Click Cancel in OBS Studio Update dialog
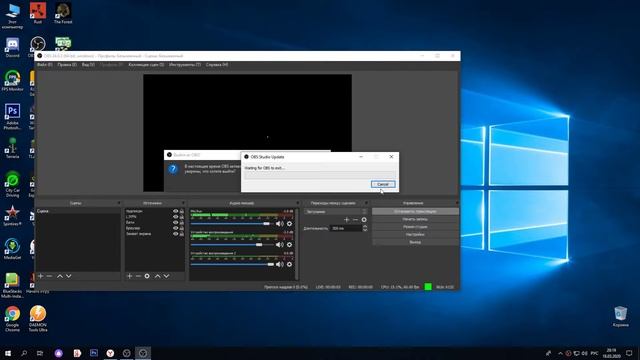The height and width of the screenshot is (360, 640). coord(383,184)
